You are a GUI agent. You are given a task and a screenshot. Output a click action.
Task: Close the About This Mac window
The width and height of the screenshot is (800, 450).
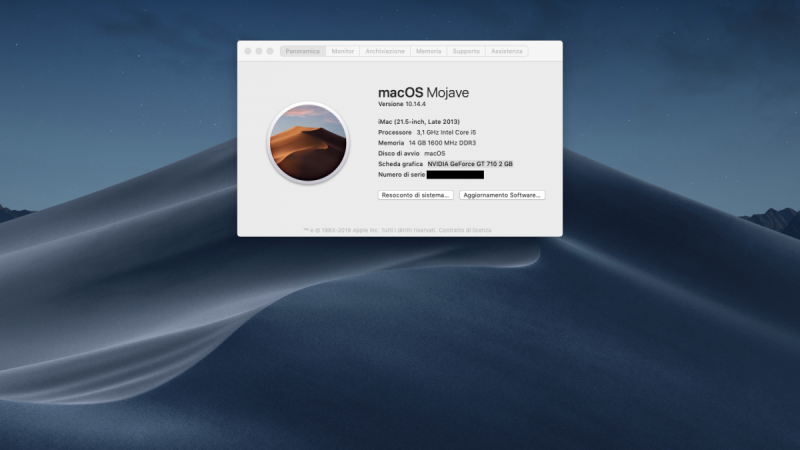[247, 51]
